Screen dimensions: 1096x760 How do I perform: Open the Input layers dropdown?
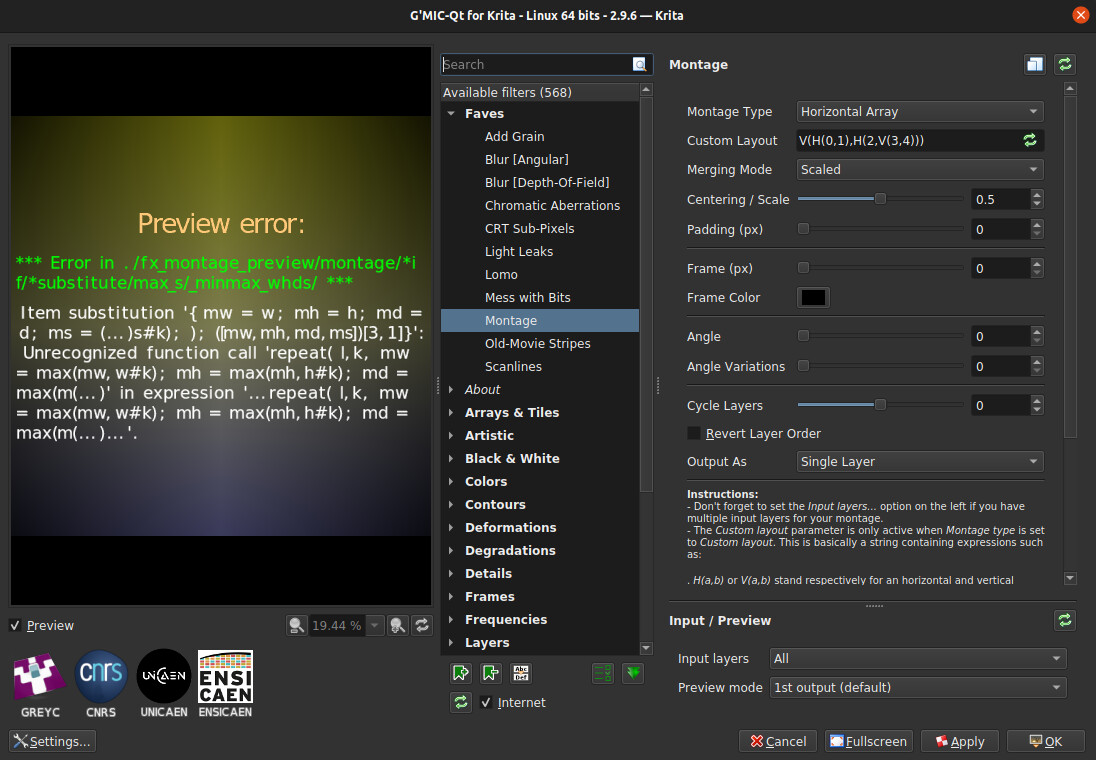point(917,658)
